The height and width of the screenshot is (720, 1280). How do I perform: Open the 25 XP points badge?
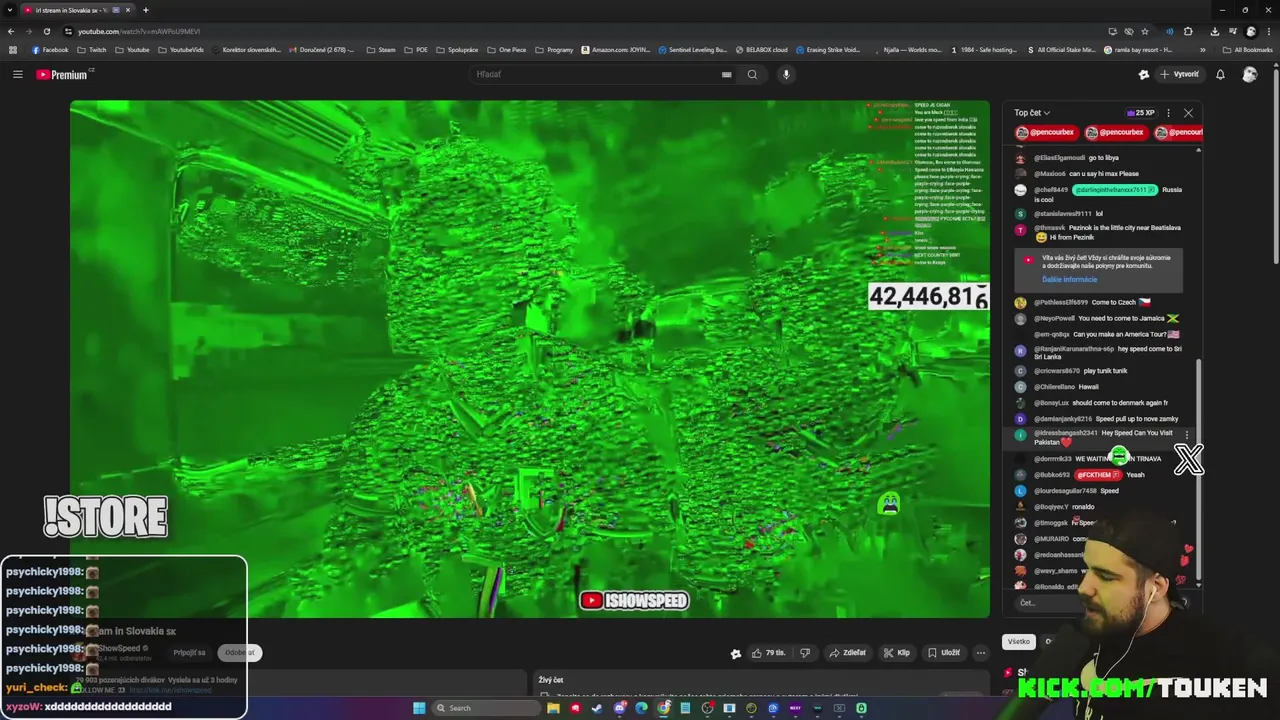(1140, 113)
